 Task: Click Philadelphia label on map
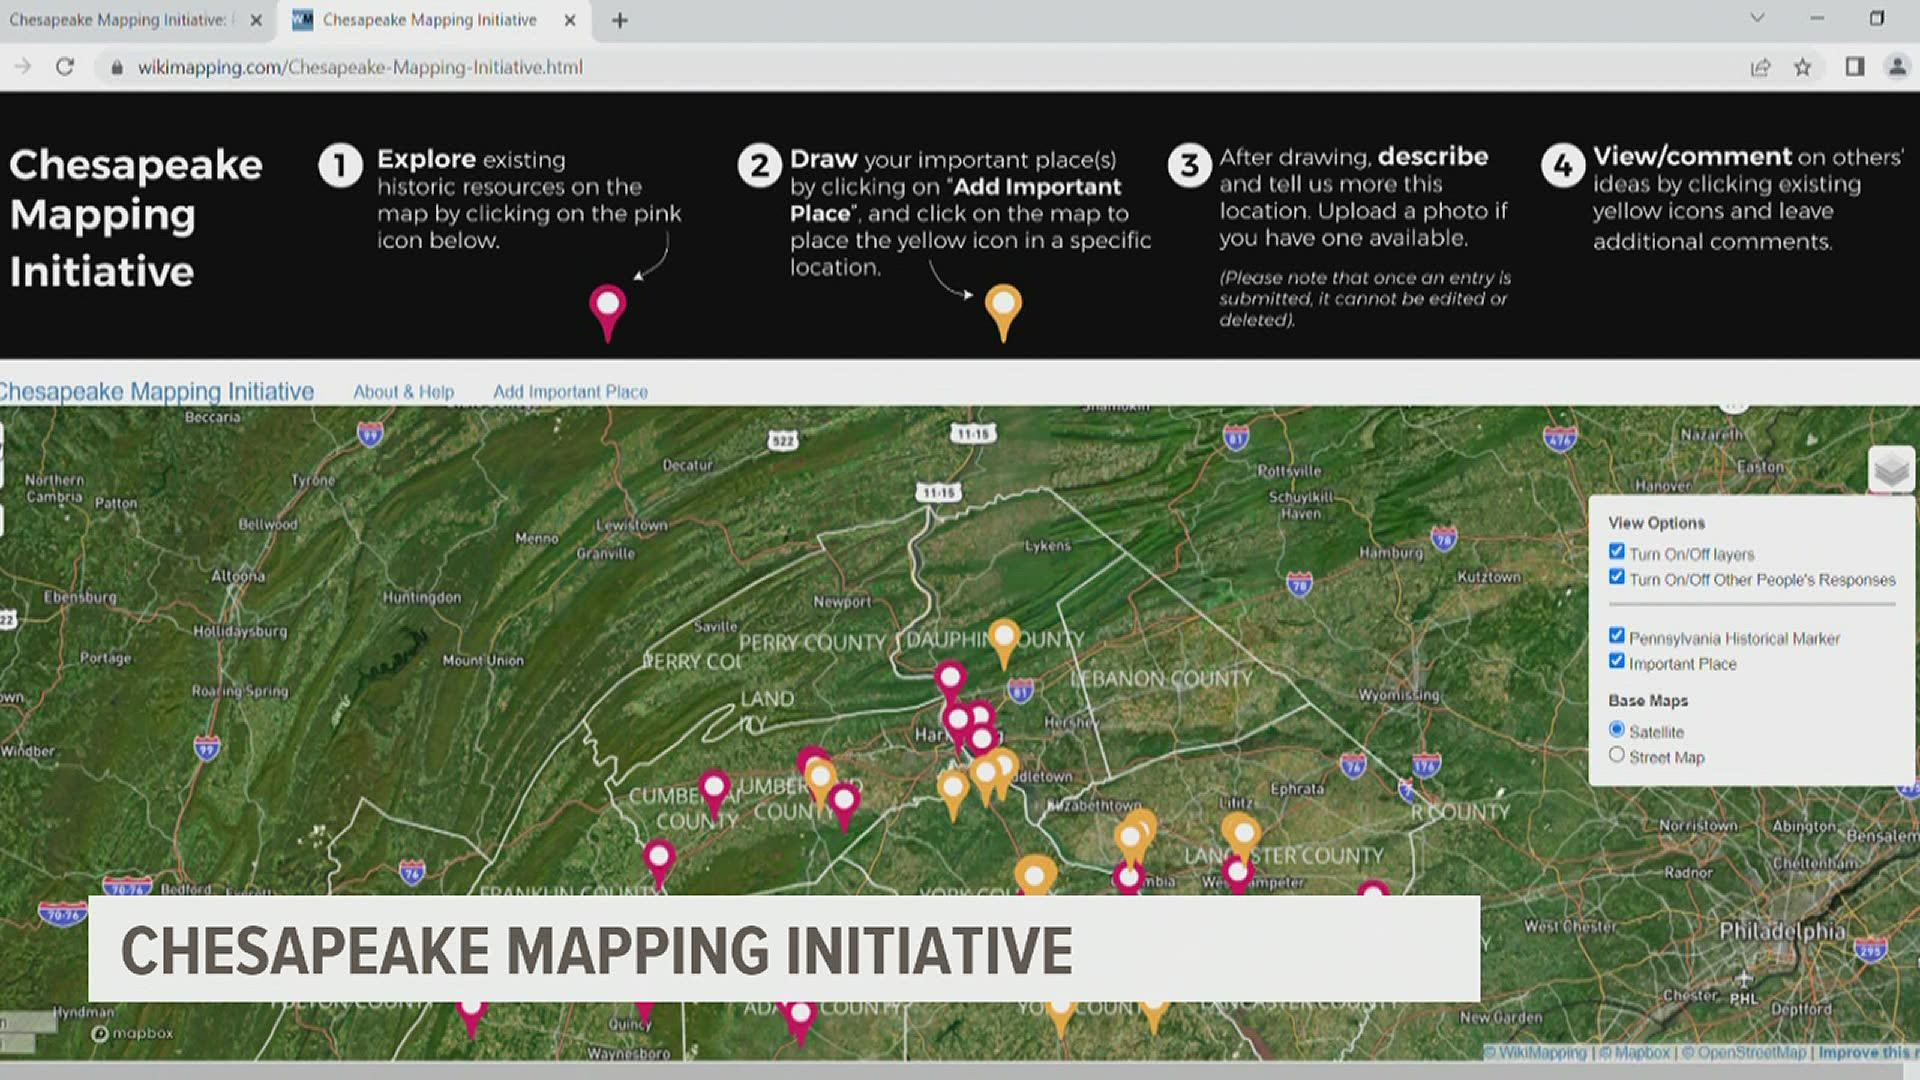pos(1783,931)
